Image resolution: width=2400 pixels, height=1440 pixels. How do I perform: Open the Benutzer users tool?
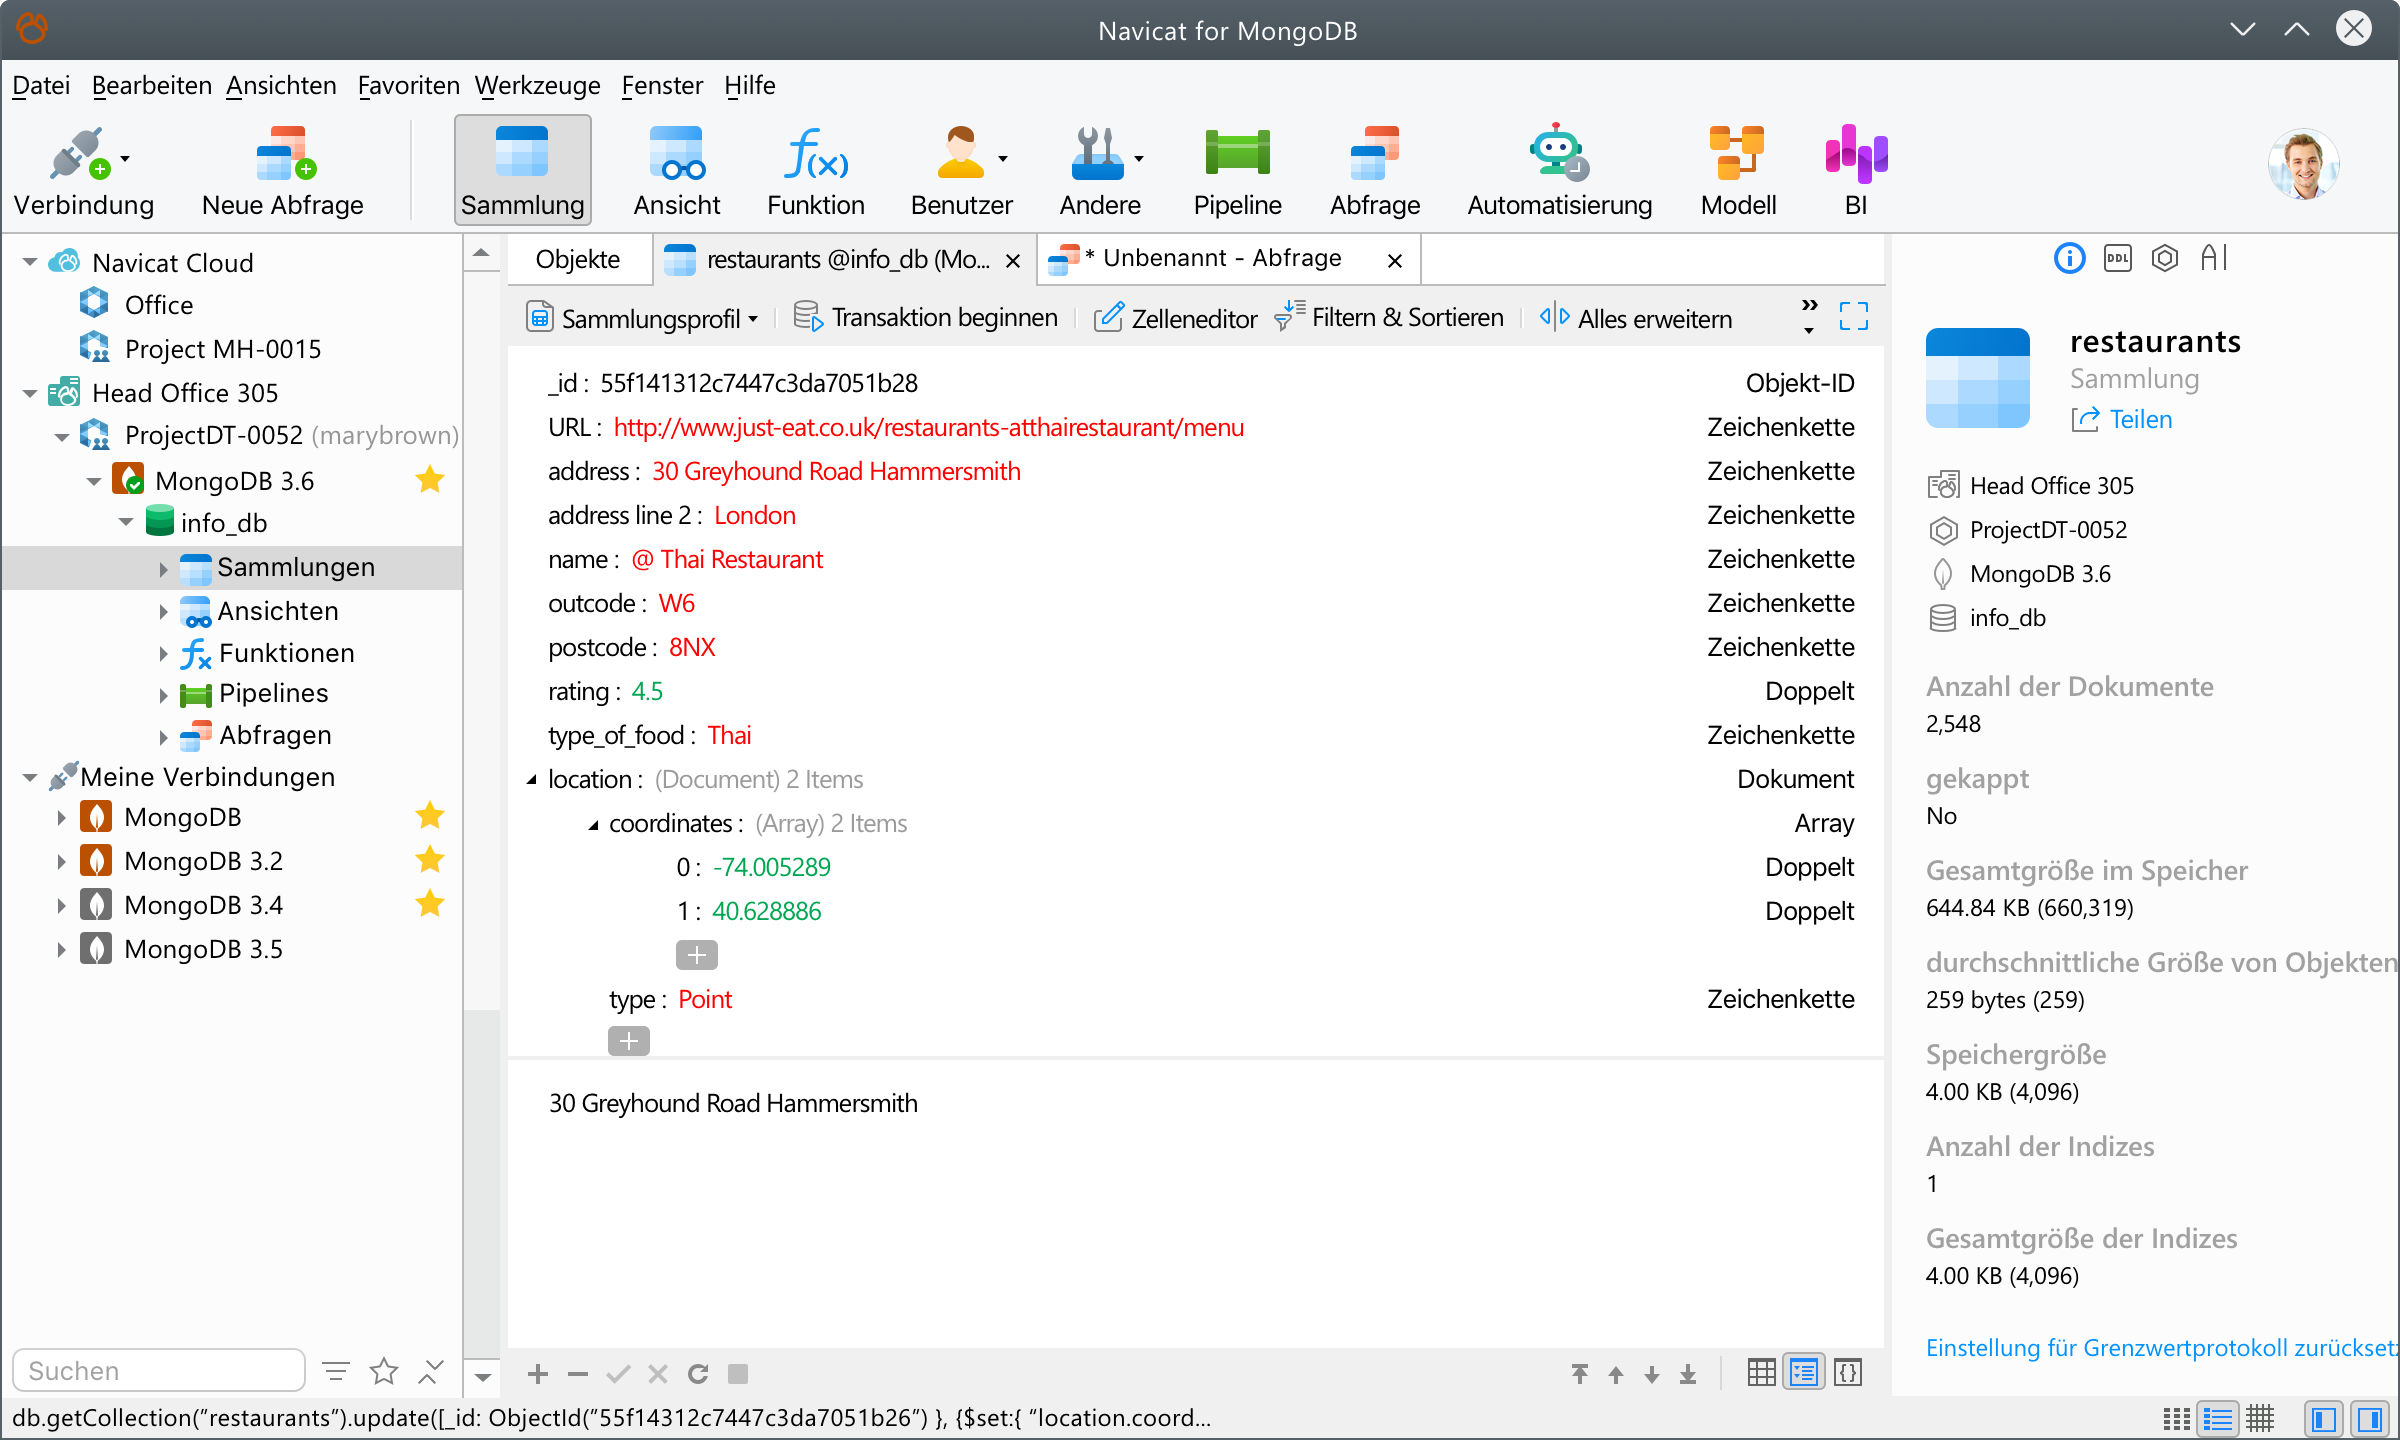click(961, 171)
